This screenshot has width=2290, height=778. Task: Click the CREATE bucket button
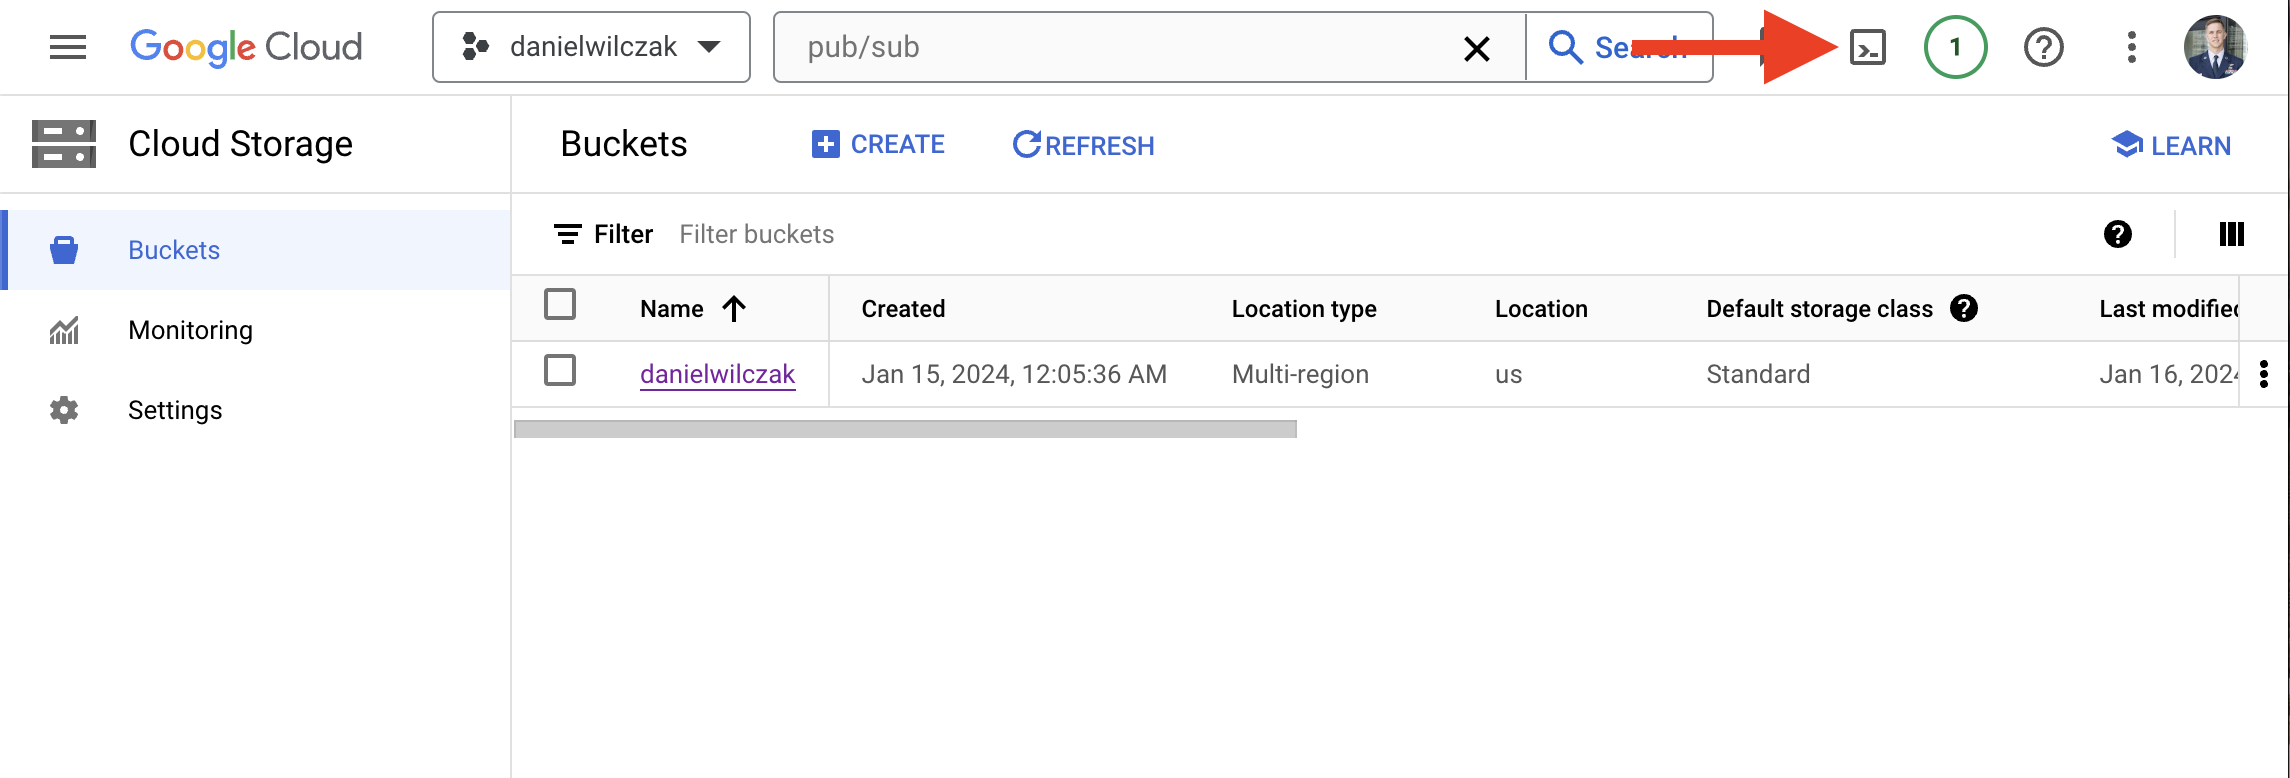click(878, 145)
